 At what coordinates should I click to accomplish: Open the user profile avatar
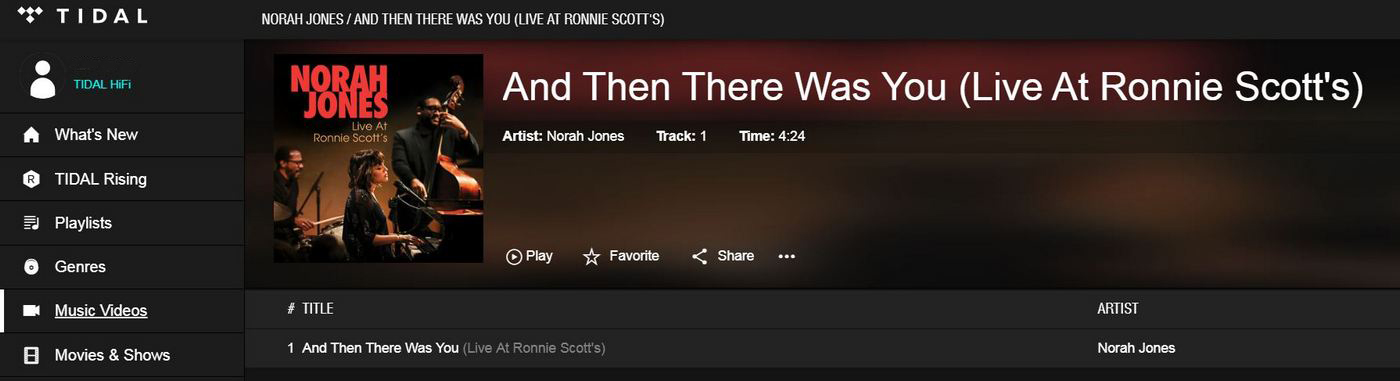(42, 78)
